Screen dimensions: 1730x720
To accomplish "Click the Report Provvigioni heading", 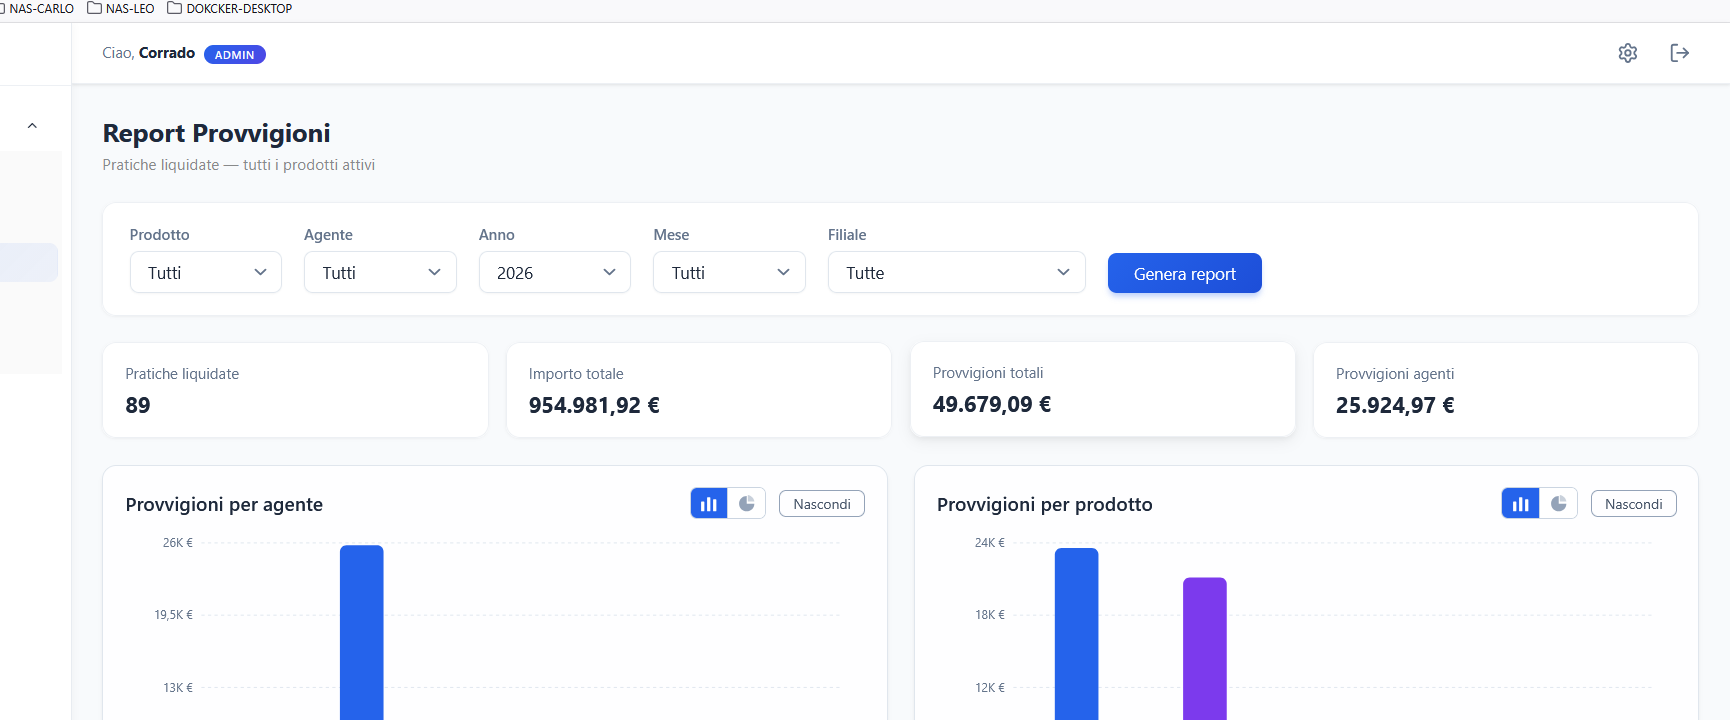I will (216, 133).
